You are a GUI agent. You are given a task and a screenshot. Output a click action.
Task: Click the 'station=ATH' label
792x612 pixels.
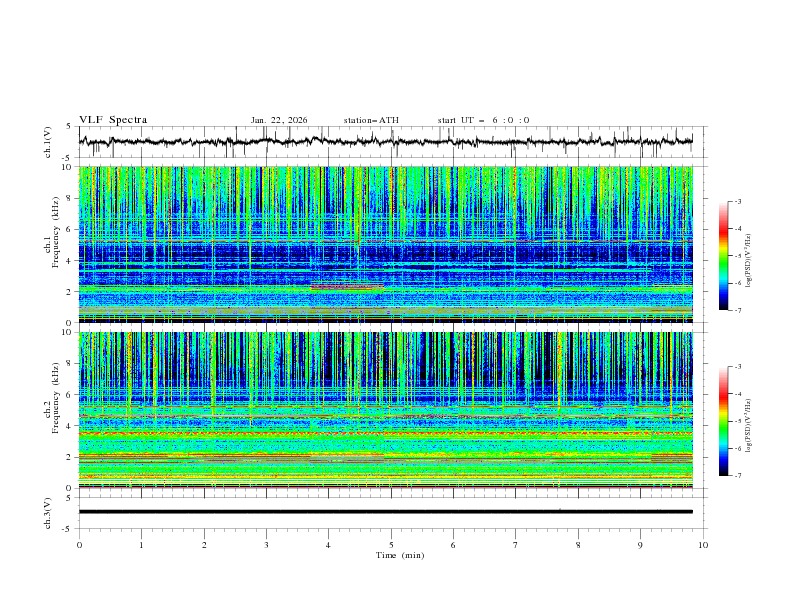point(371,120)
